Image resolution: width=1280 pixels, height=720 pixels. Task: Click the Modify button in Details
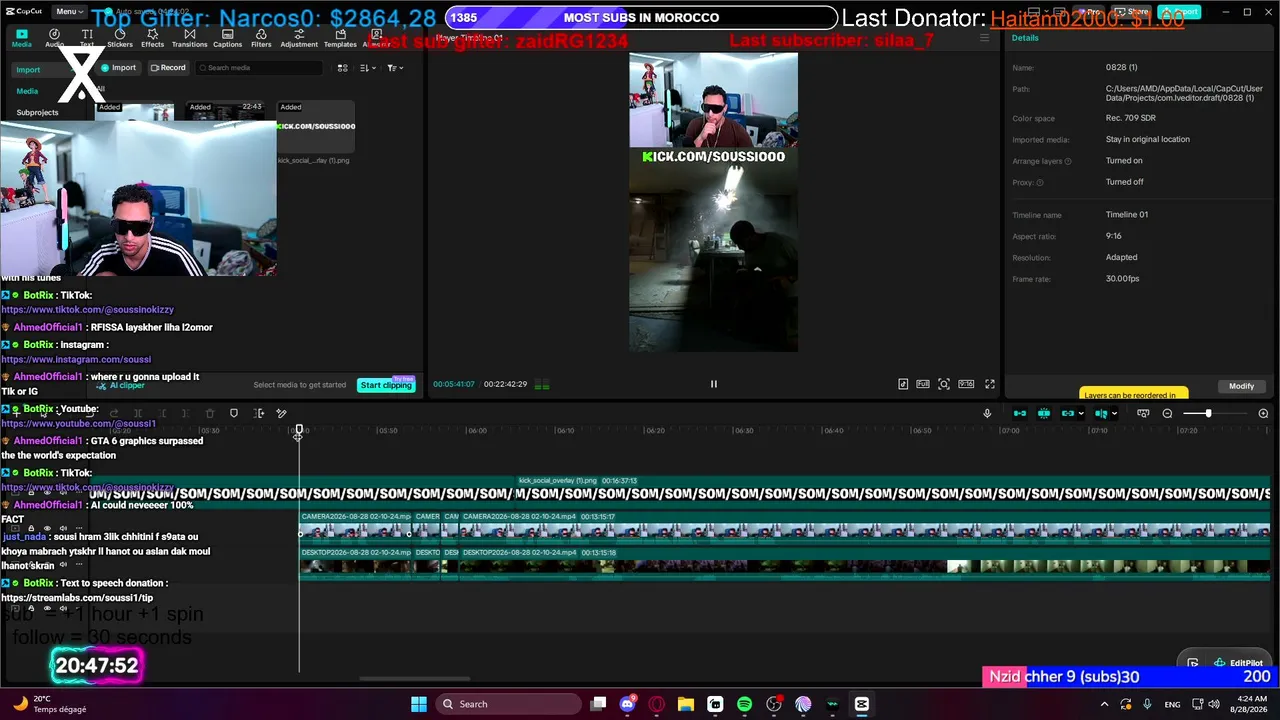[x=1241, y=386]
